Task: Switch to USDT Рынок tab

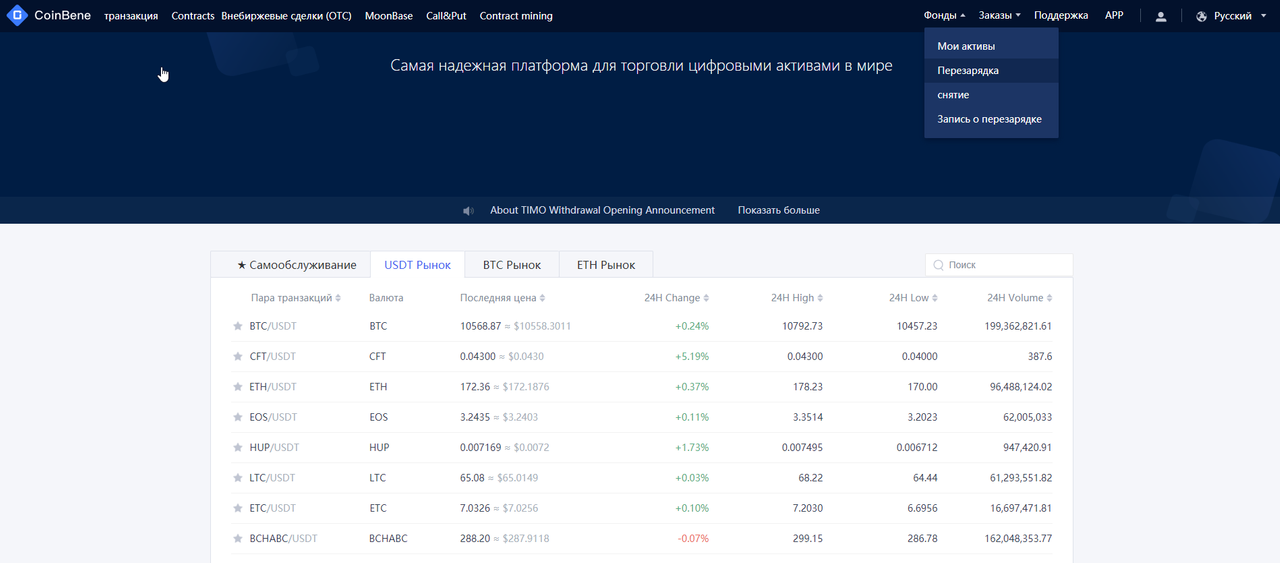Action: [418, 265]
